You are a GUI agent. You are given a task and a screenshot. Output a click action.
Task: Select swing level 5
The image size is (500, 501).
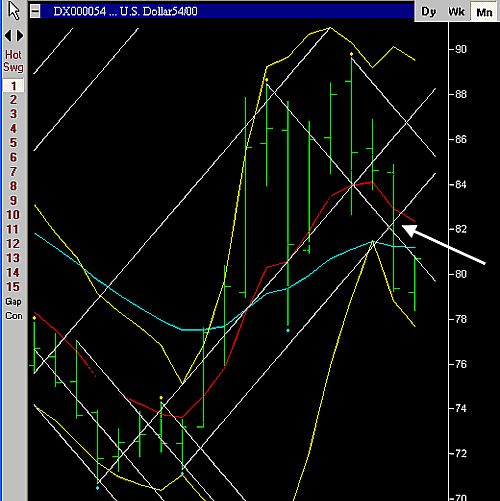[13, 143]
